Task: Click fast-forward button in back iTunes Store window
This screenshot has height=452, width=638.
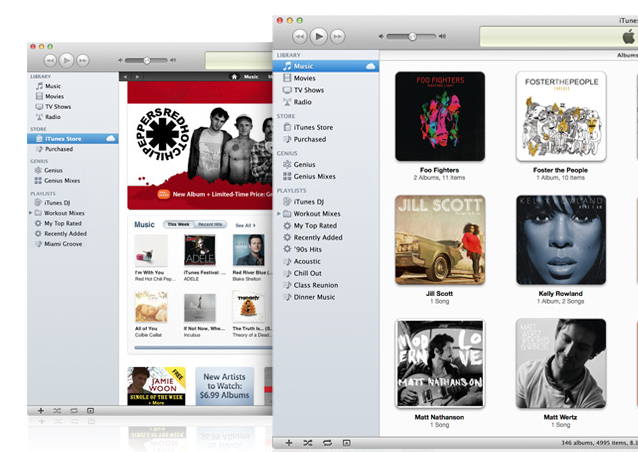Action: 83,61
